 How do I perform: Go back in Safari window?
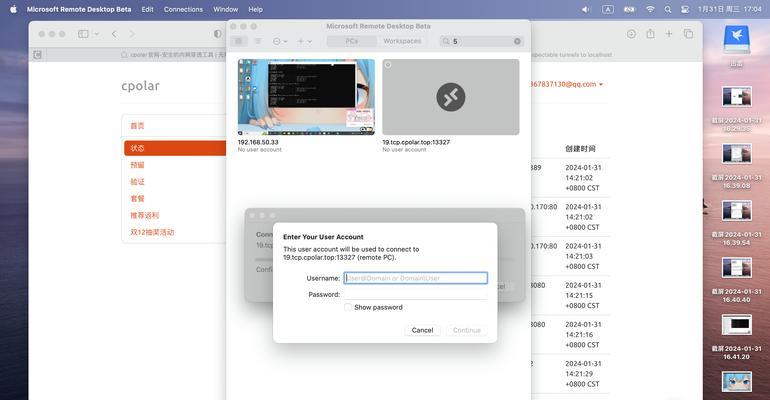tap(114, 34)
